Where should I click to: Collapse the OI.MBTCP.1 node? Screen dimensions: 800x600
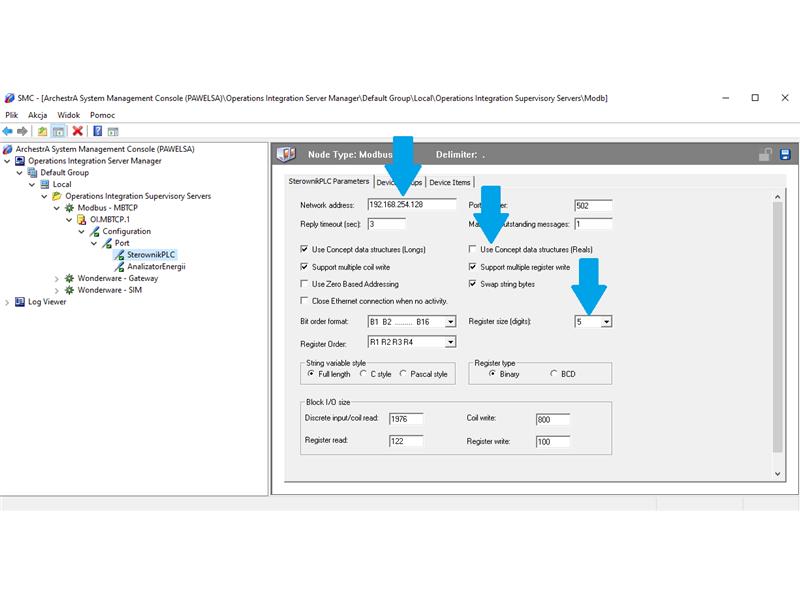pos(69,220)
